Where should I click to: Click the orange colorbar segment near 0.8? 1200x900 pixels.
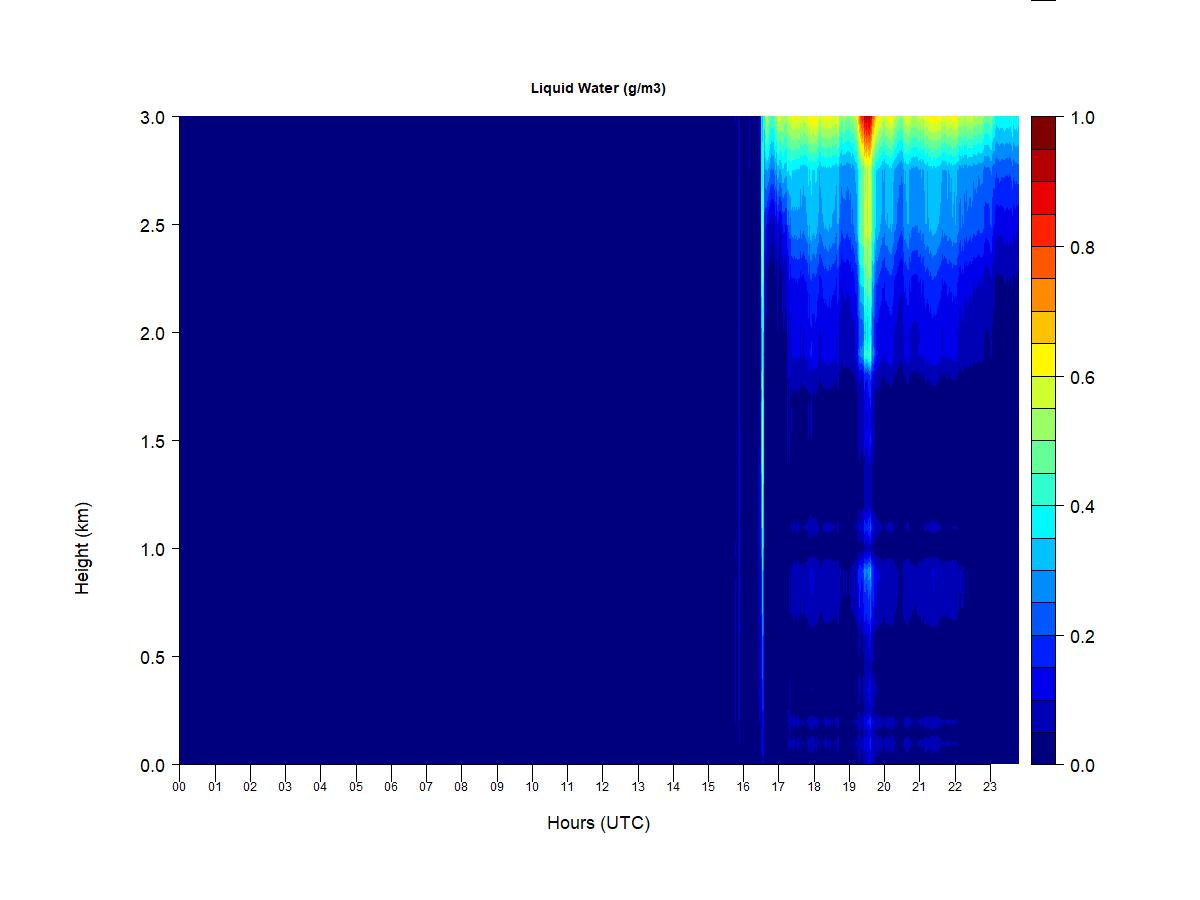(1044, 263)
